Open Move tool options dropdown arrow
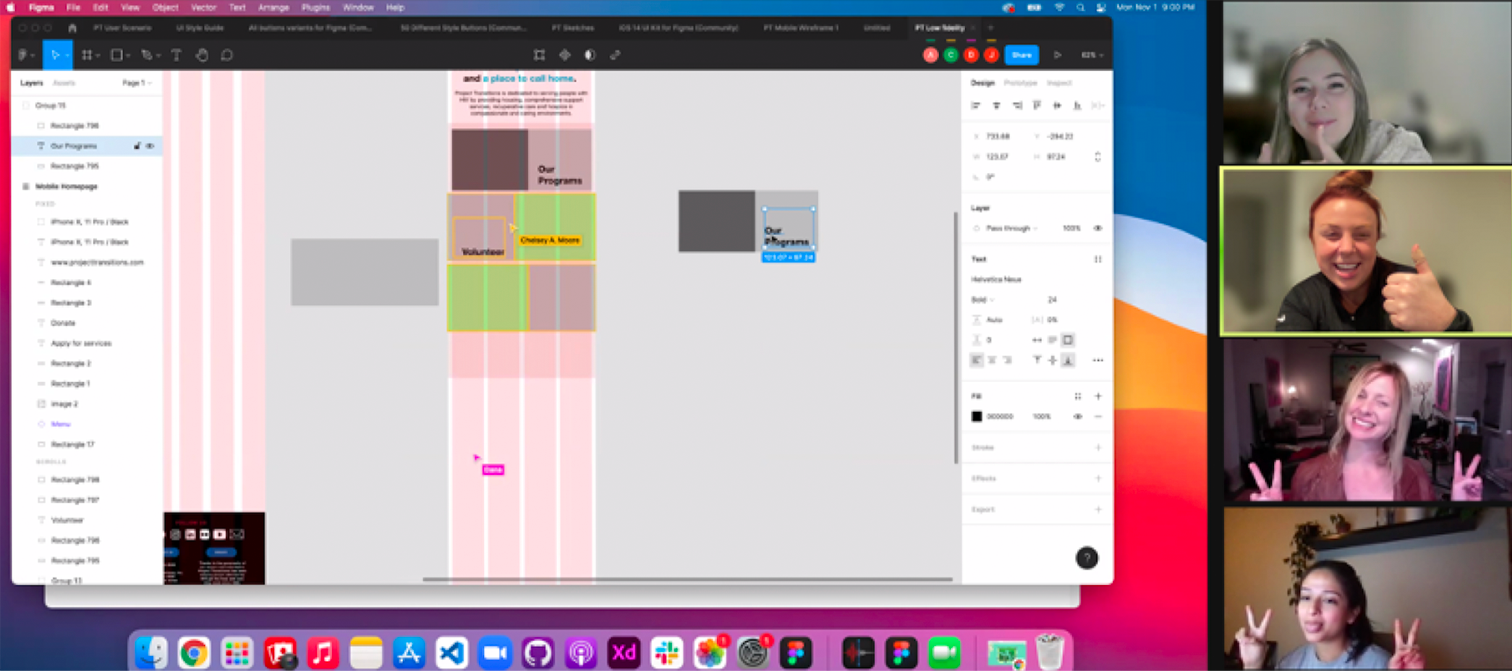The image size is (1512, 671). 67,56
